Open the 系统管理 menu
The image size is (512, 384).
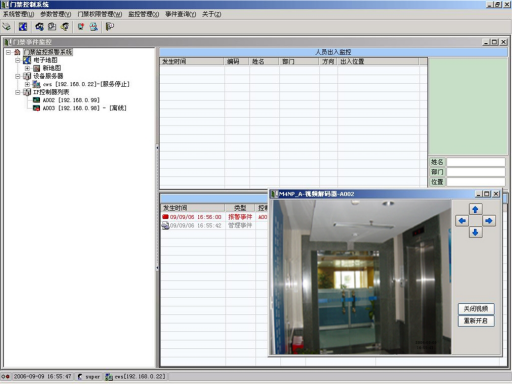[18, 14]
